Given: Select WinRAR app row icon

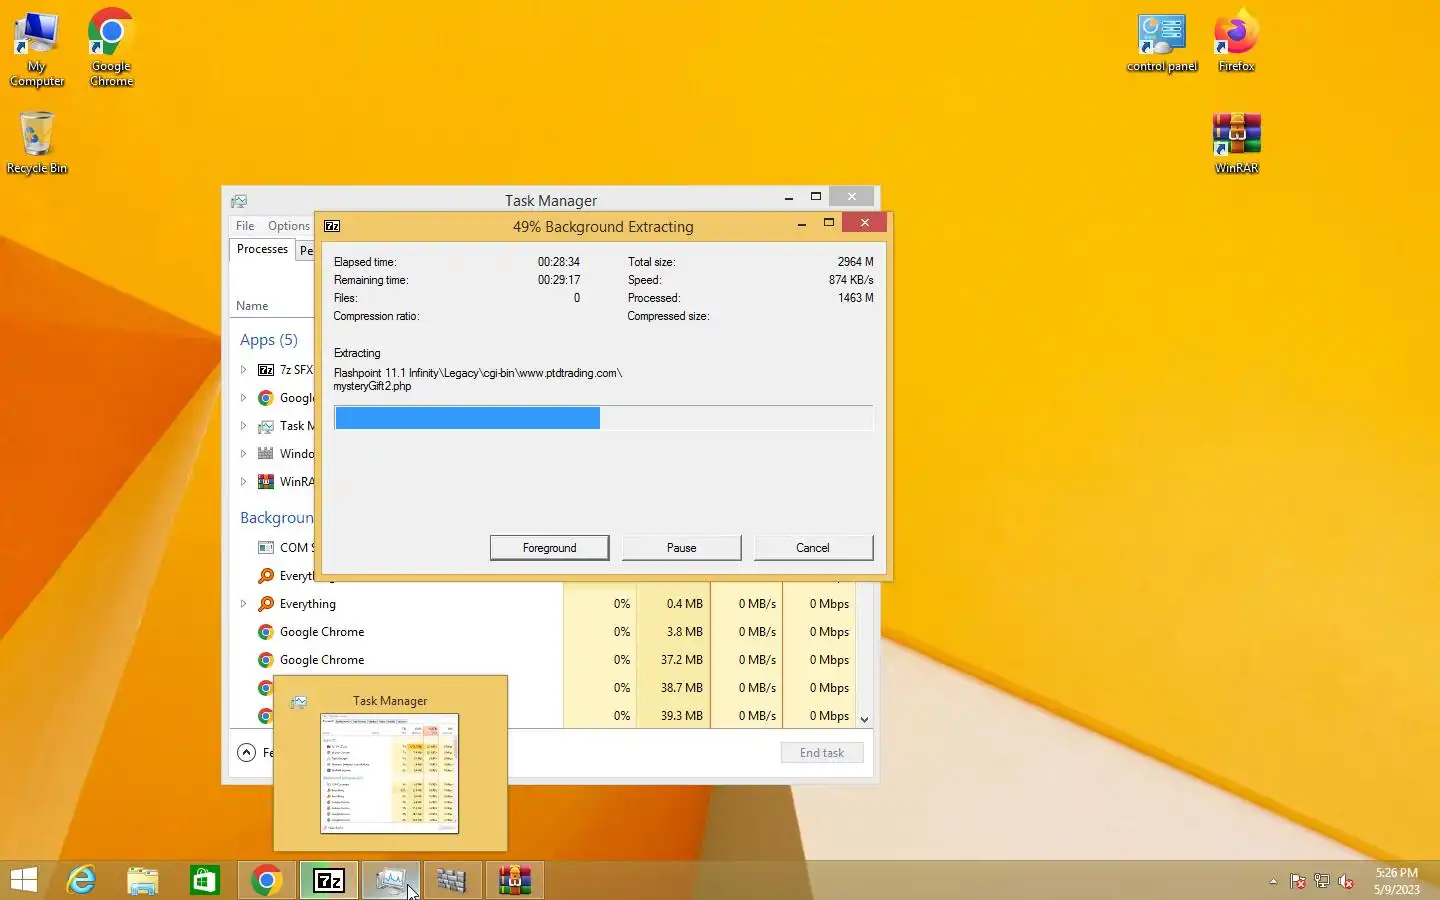Looking at the screenshot, I should (x=266, y=482).
